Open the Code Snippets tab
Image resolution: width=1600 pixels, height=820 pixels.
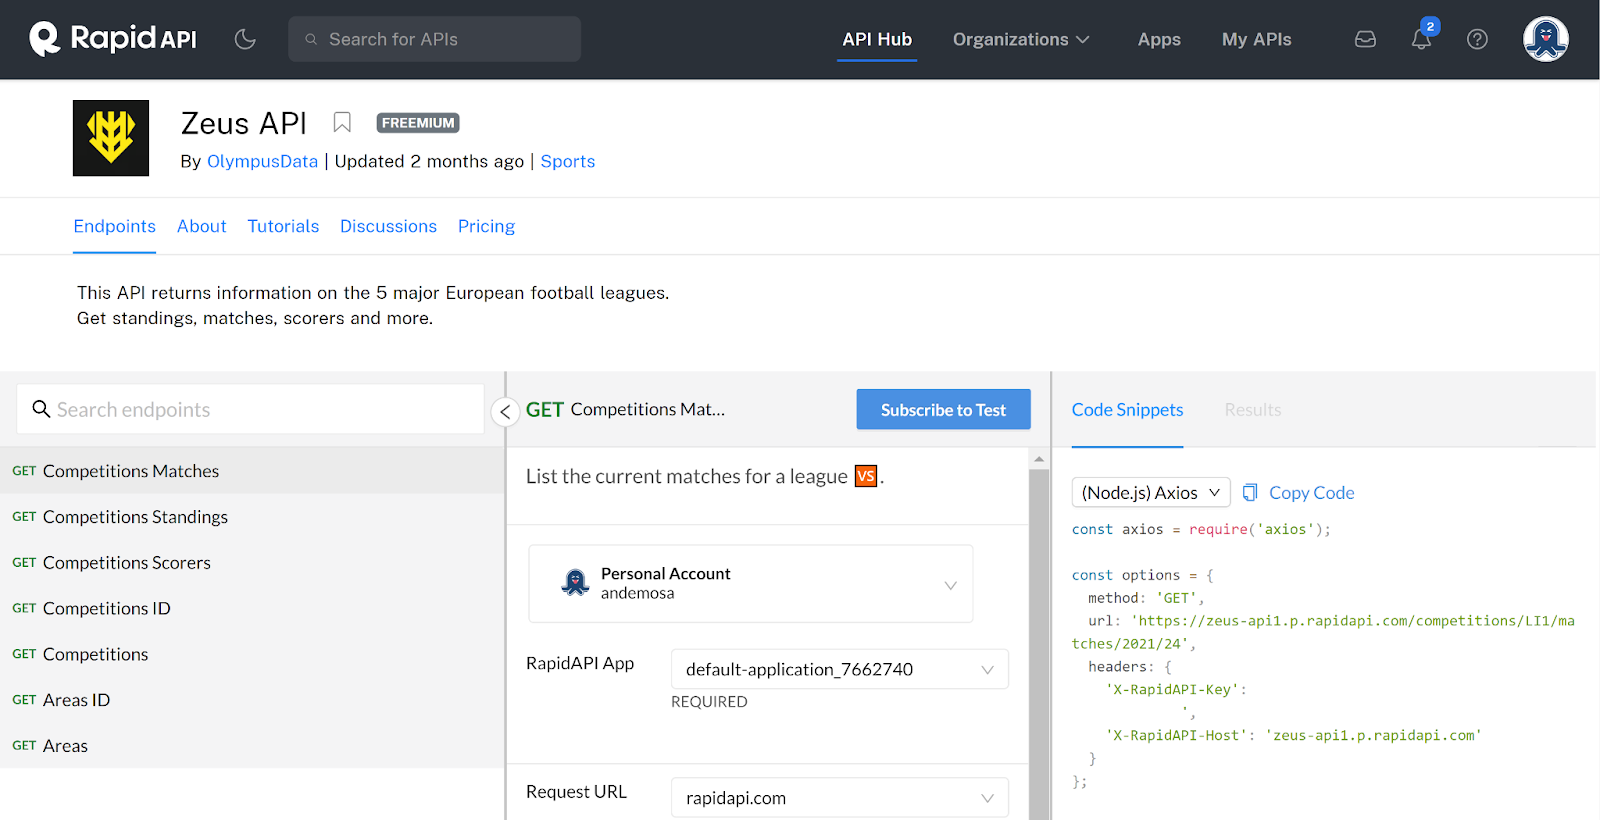point(1127,410)
